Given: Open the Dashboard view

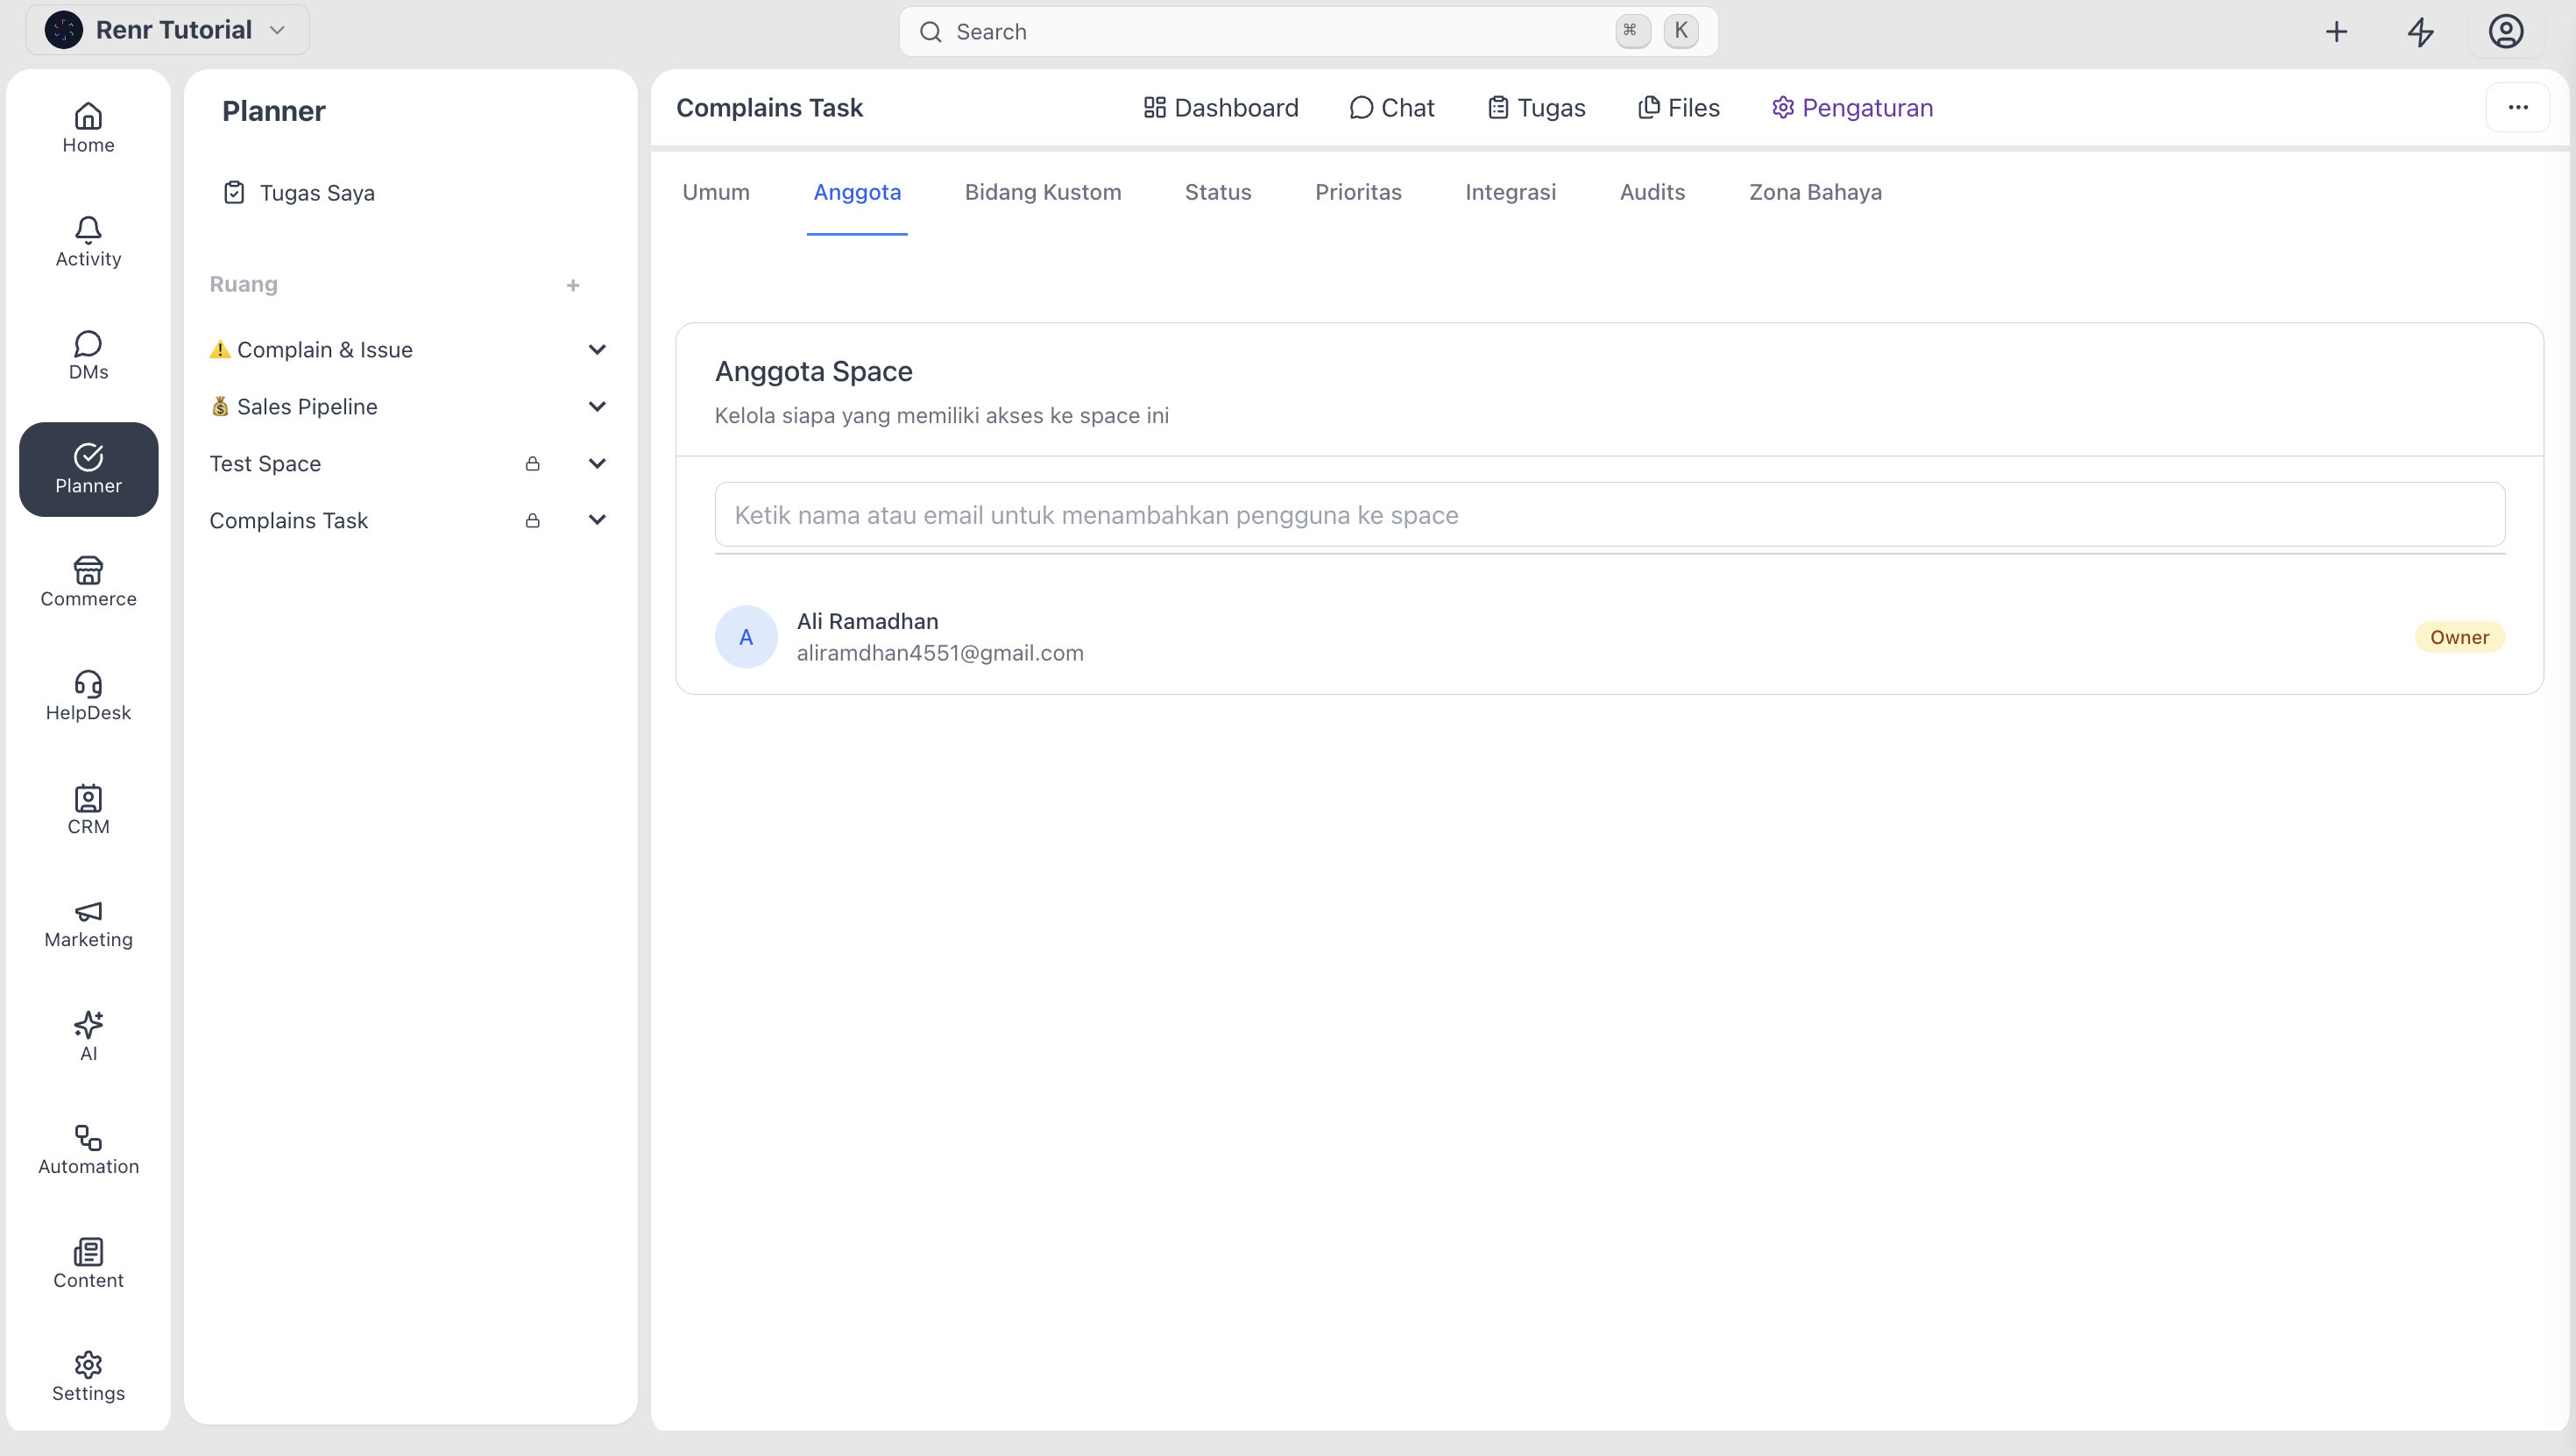Looking at the screenshot, I should tap(1220, 108).
